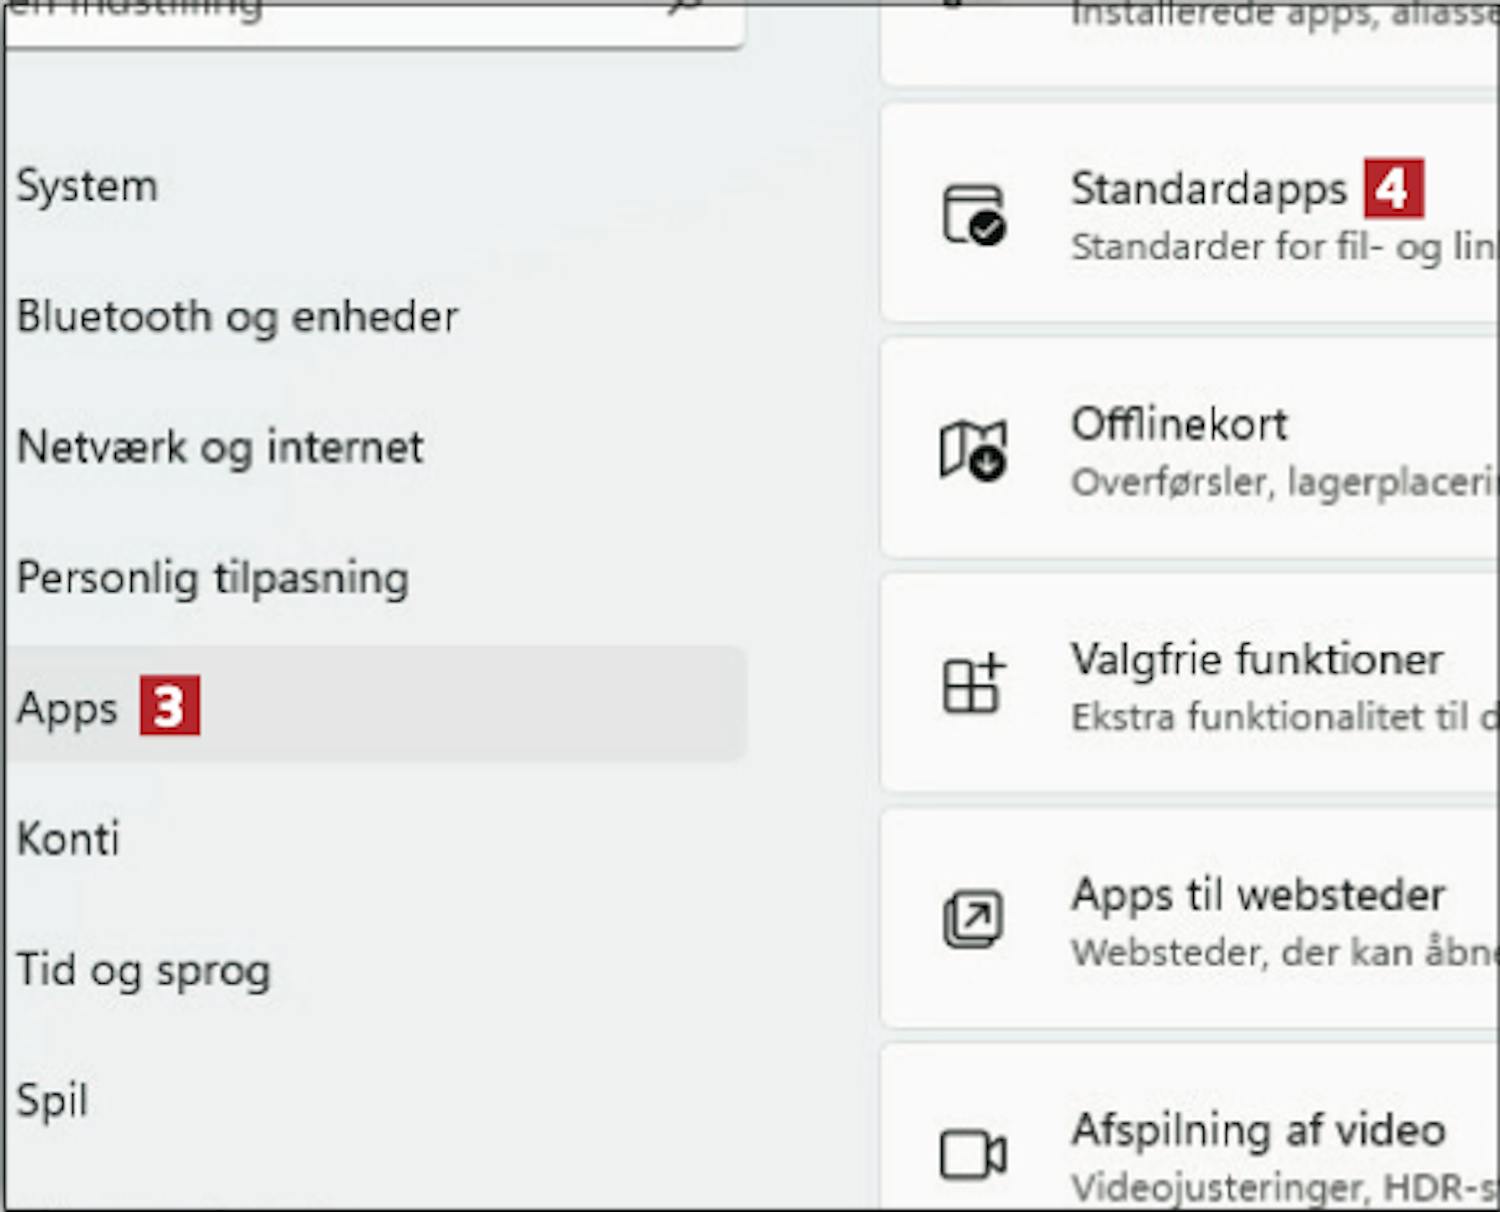Open the Spil category

(x=52, y=1100)
